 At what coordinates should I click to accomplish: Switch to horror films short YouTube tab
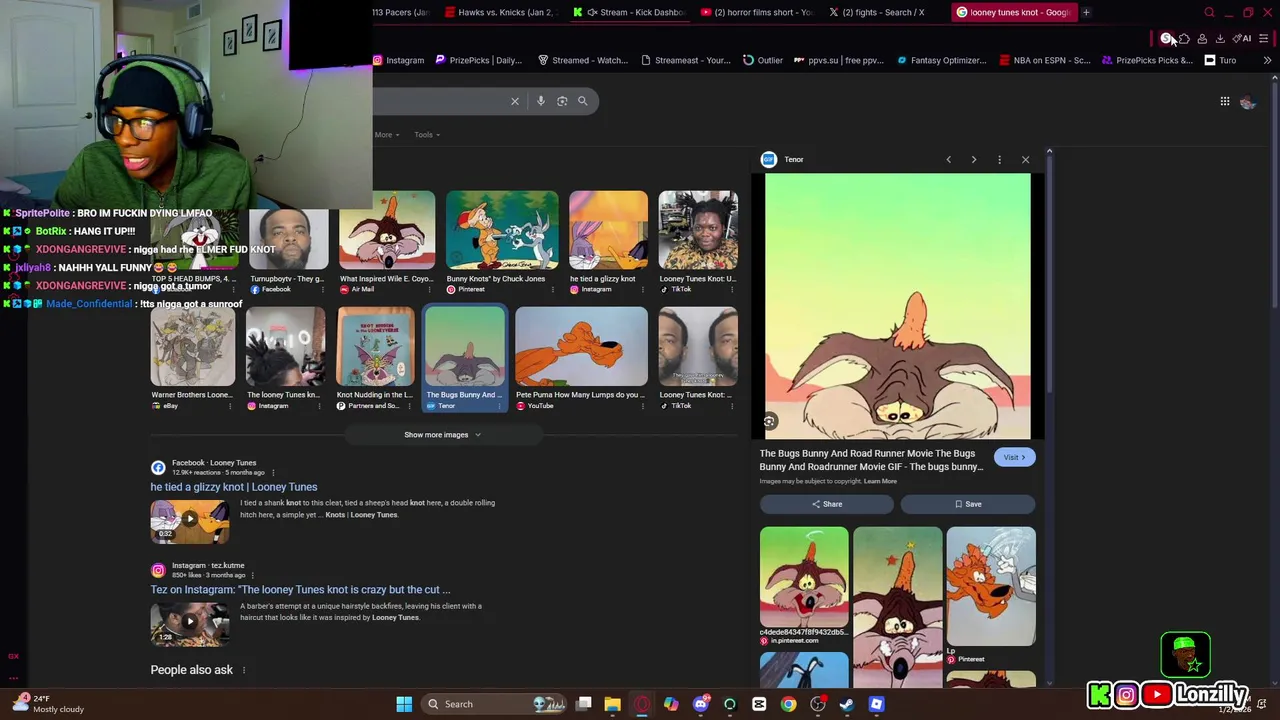(756, 12)
